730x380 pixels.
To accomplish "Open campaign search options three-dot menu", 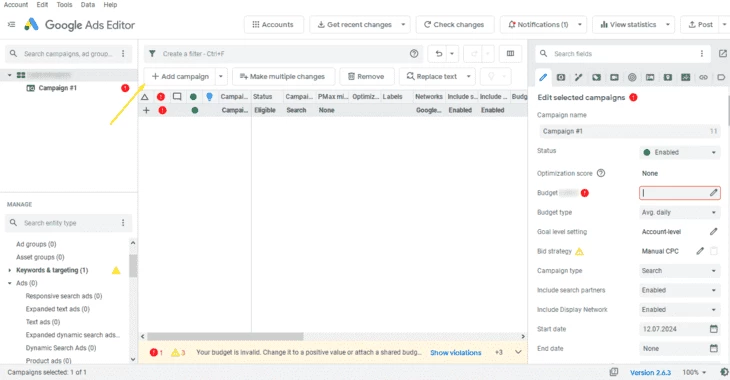I will 123,54.
